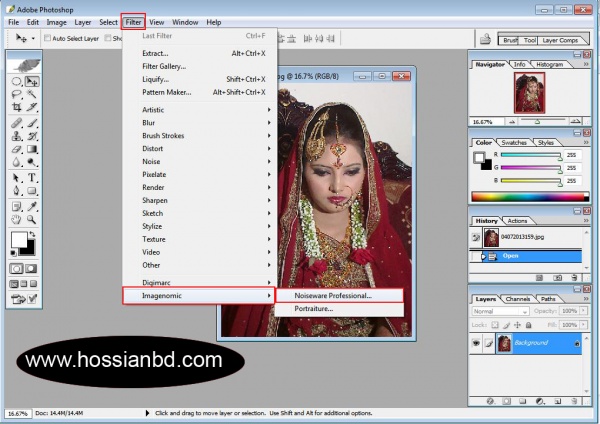Select the Shape tool

coord(32,191)
